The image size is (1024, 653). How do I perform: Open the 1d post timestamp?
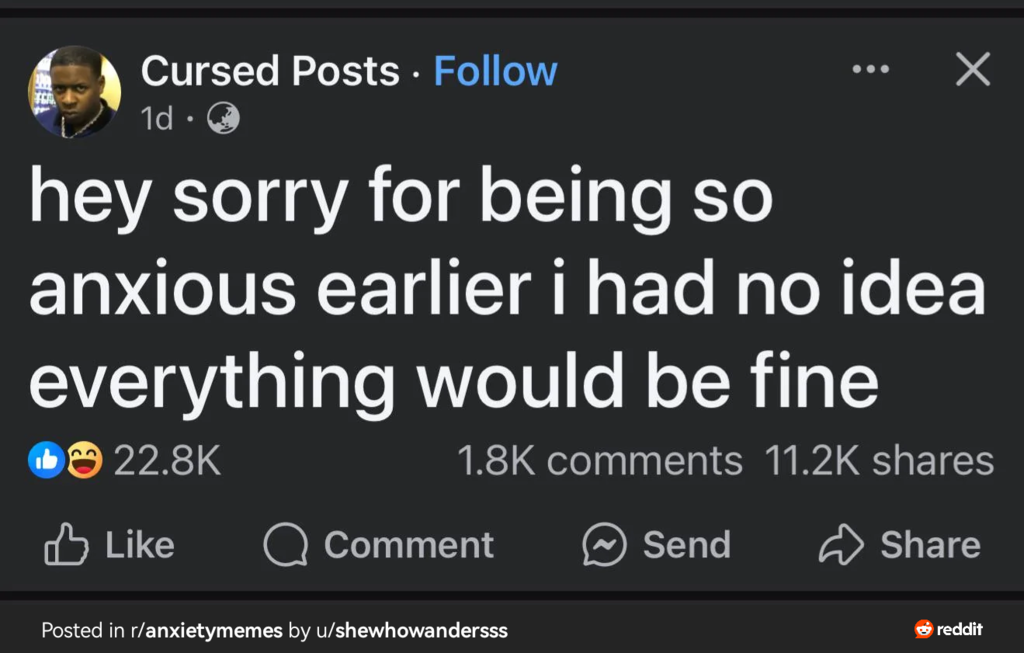coord(157,118)
